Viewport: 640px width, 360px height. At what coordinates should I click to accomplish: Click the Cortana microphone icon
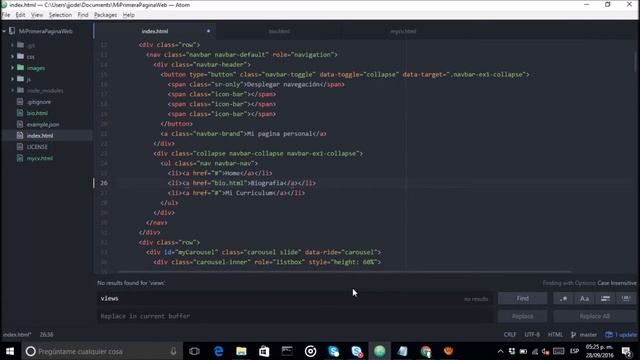pyautogui.click(x=173, y=351)
